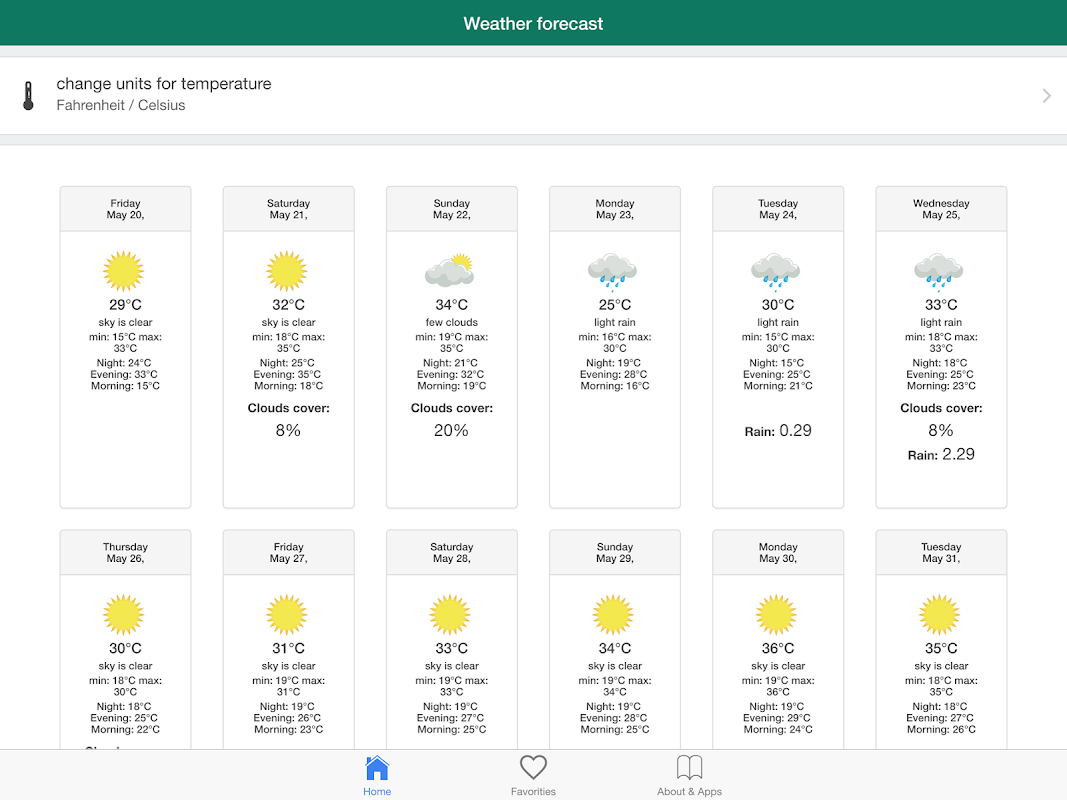Select the Wednesday May 25 header
Image resolution: width=1067 pixels, height=800 pixels.
tap(941, 209)
